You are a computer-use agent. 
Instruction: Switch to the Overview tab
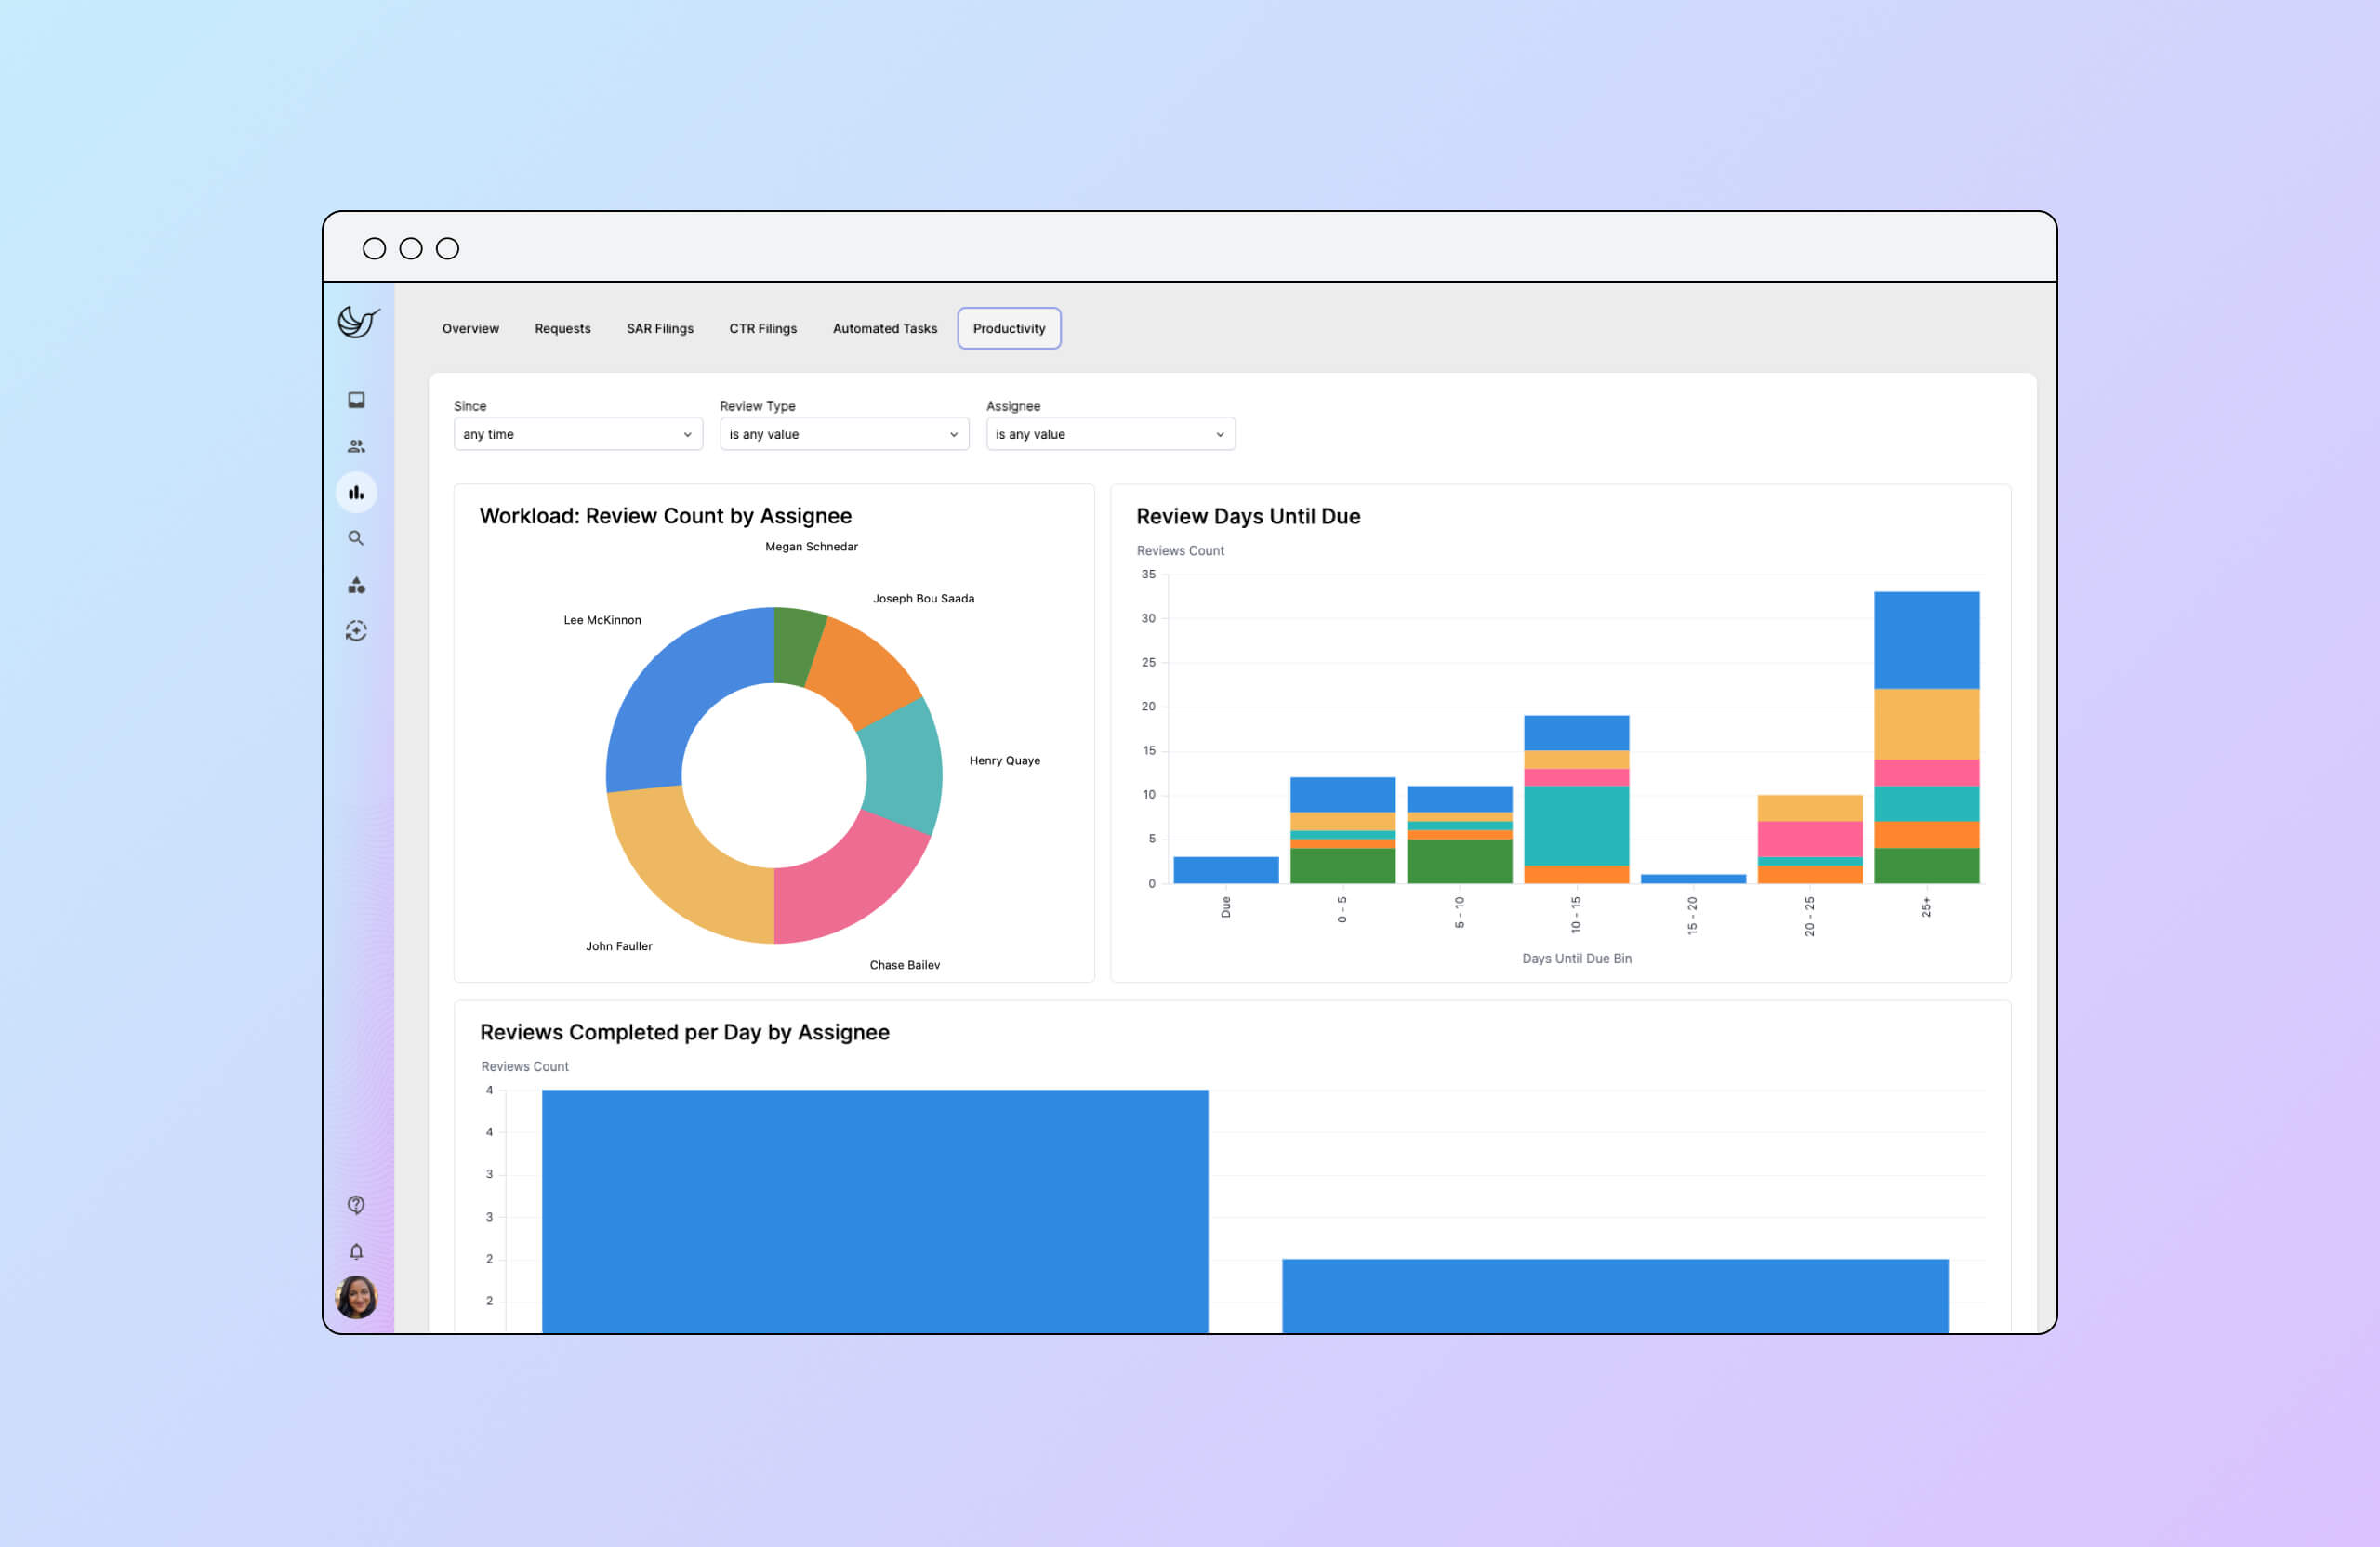click(x=469, y=328)
